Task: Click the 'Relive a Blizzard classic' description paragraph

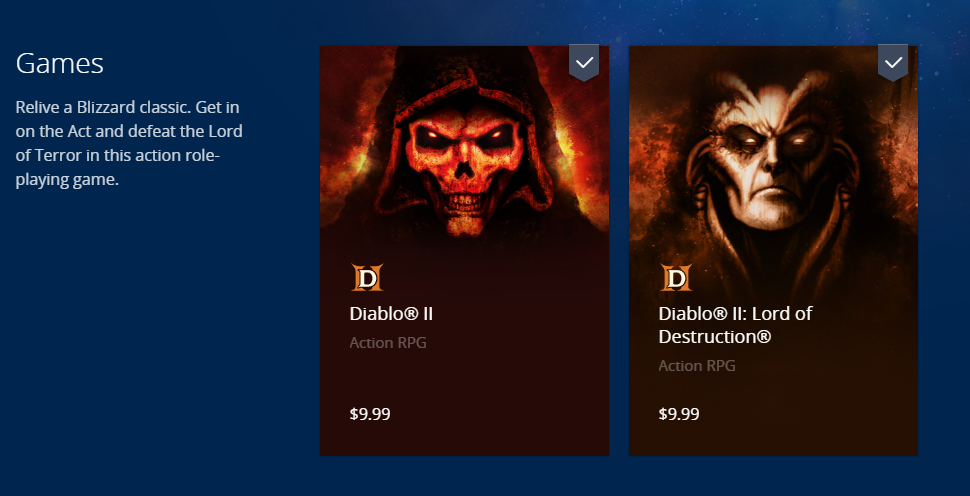Action: 129,143
